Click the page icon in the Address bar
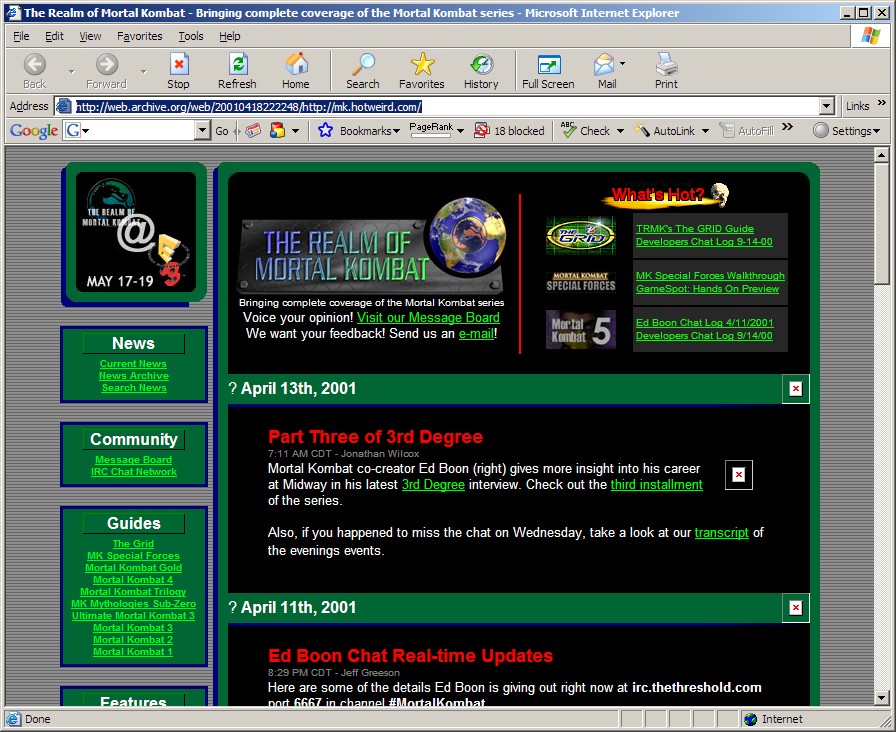Viewport: 896px width, 732px height. tap(63, 106)
